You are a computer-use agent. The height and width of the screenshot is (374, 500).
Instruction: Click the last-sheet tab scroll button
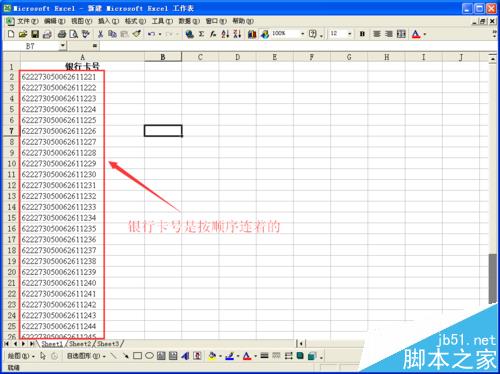click(32, 343)
